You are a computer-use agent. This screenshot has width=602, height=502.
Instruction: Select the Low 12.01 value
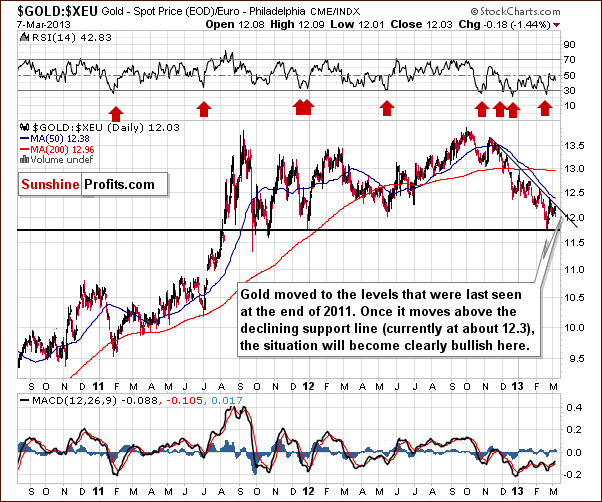[x=357, y=25]
